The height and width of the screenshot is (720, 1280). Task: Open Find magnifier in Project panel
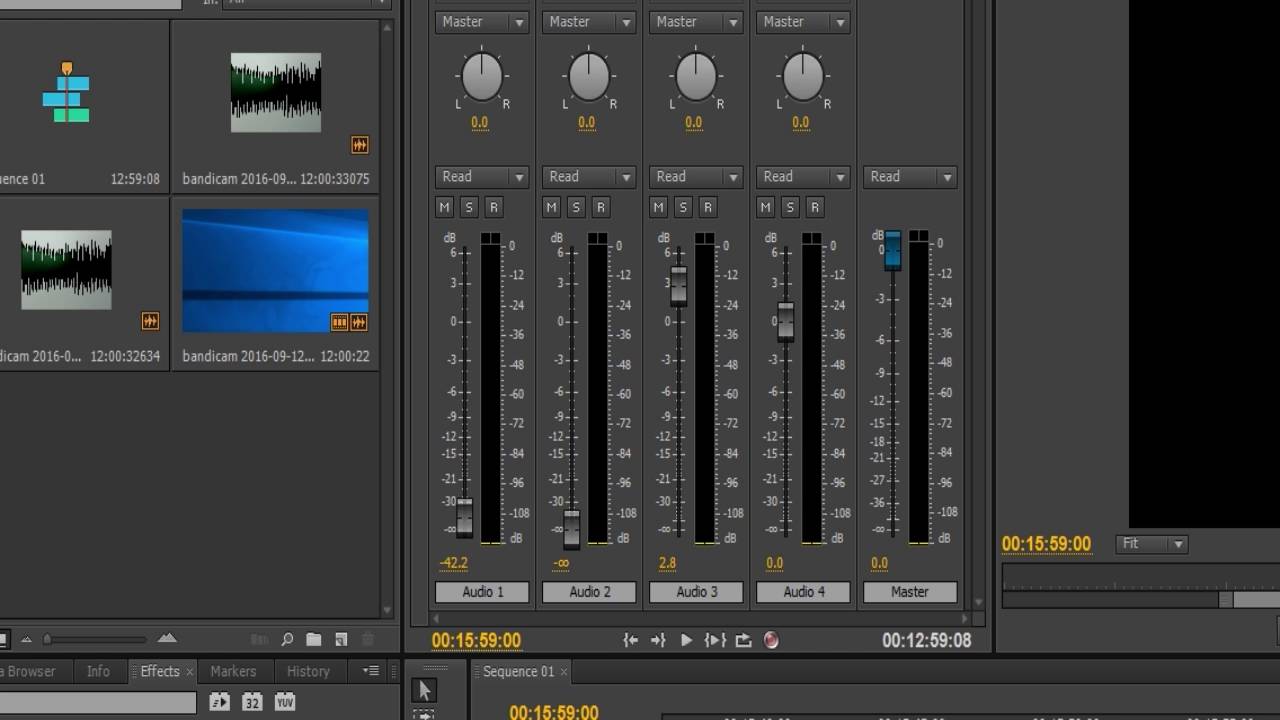(287, 639)
